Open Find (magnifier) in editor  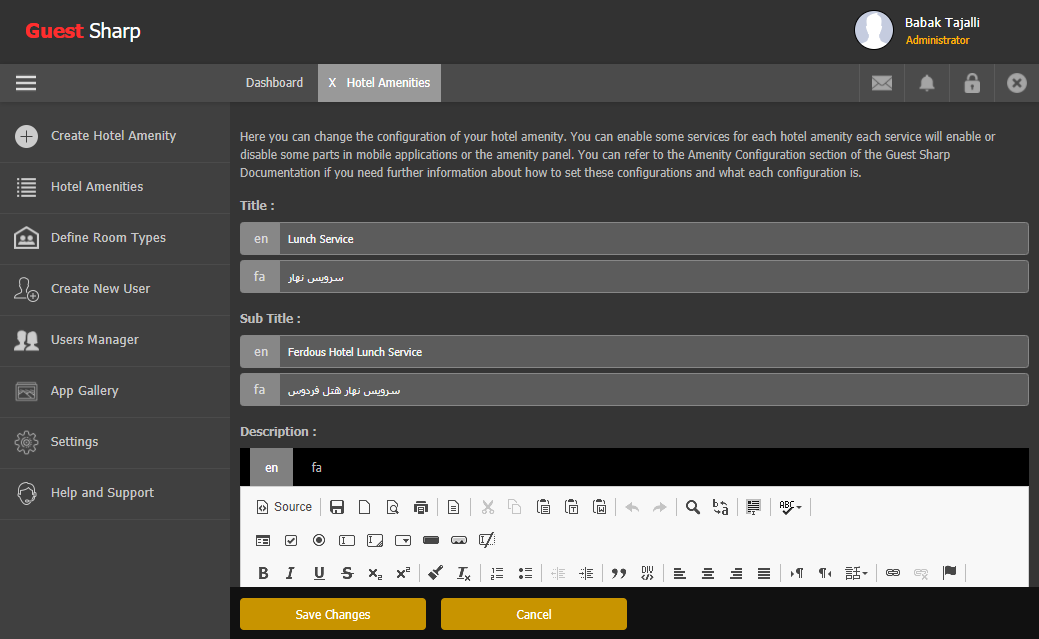(x=692, y=507)
